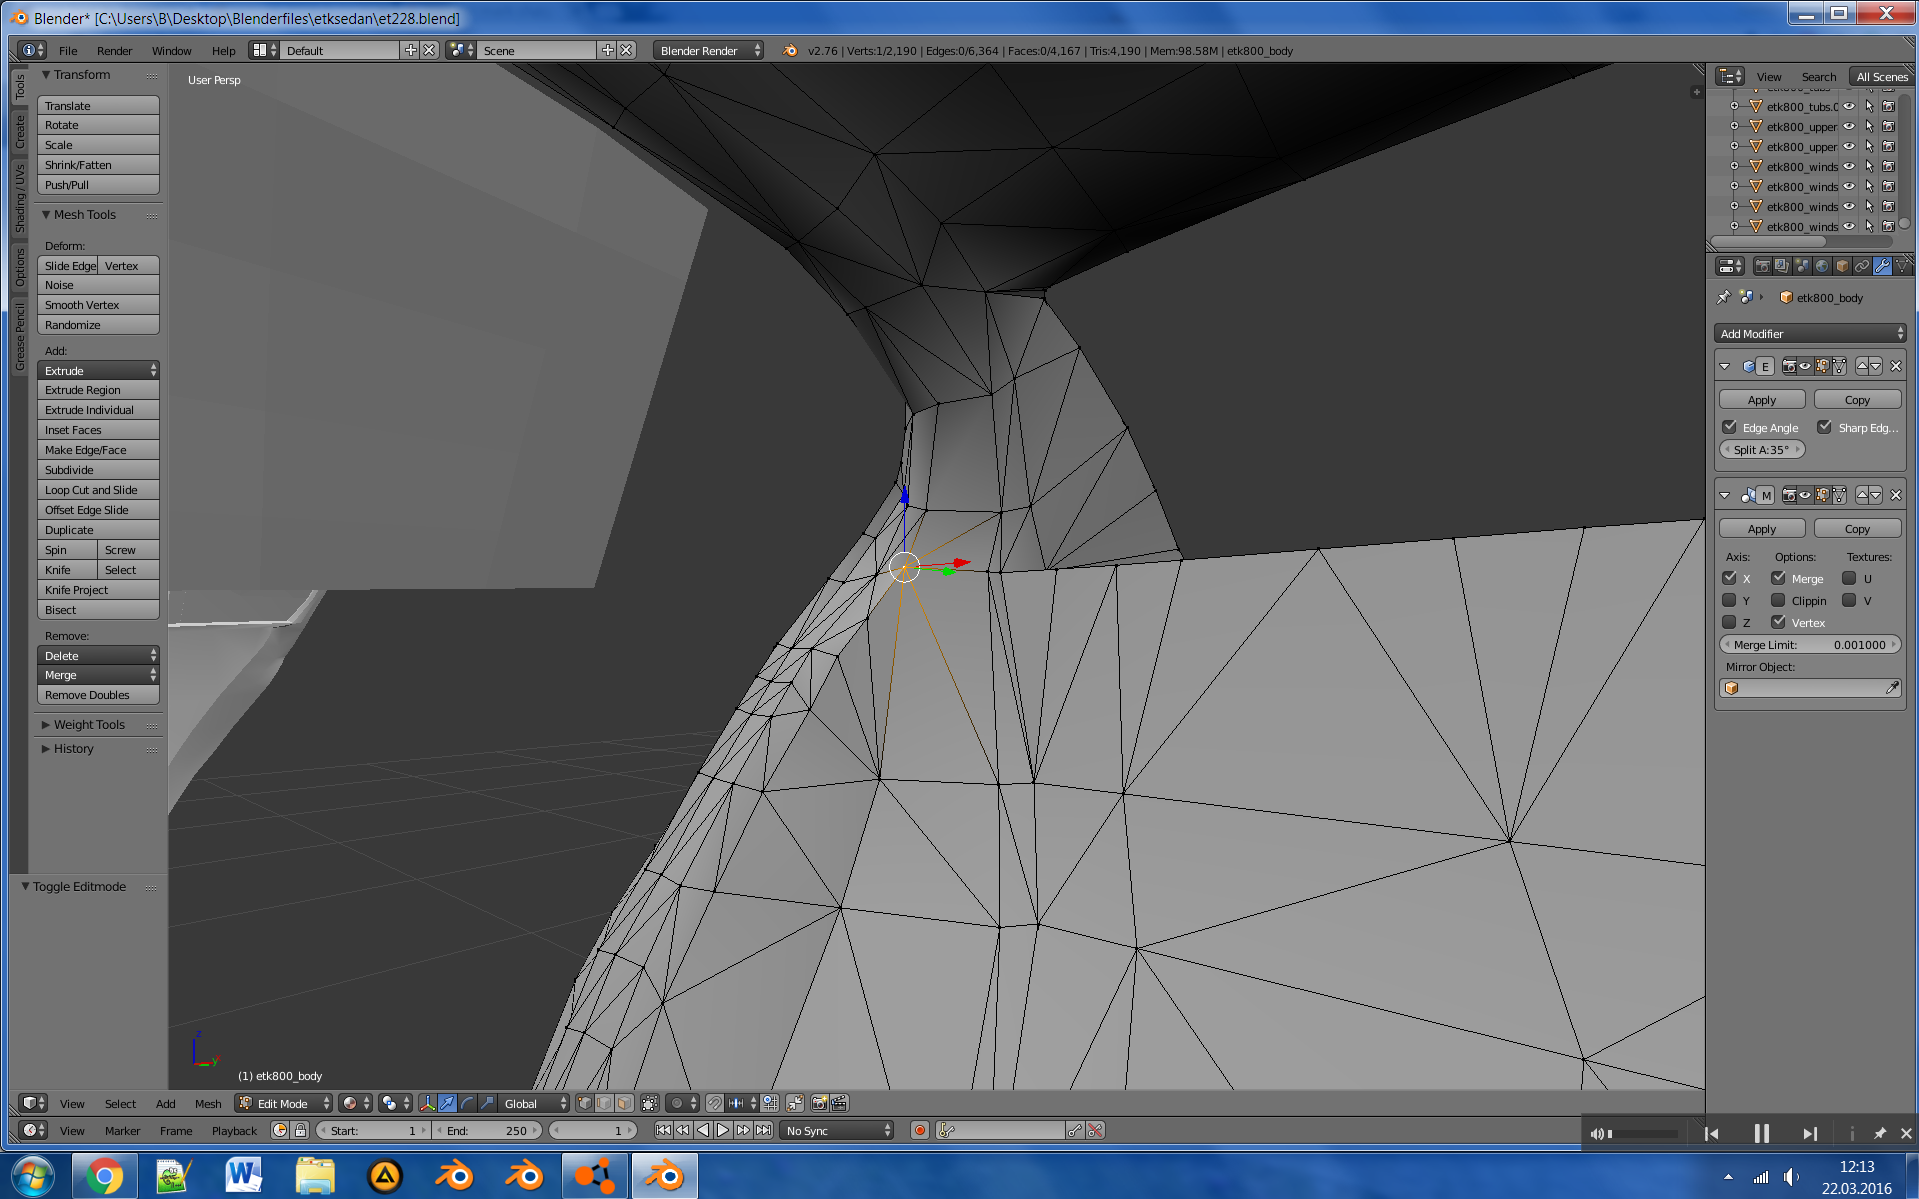This screenshot has height=1199, width=1919.
Task: Open the File menu
Action: pos(68,50)
